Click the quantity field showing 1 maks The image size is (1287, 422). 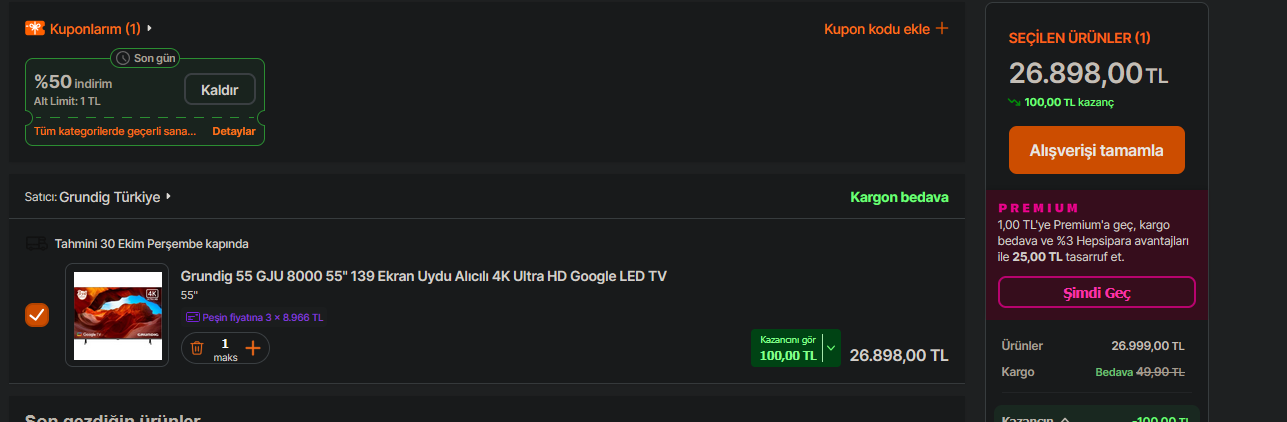point(225,349)
